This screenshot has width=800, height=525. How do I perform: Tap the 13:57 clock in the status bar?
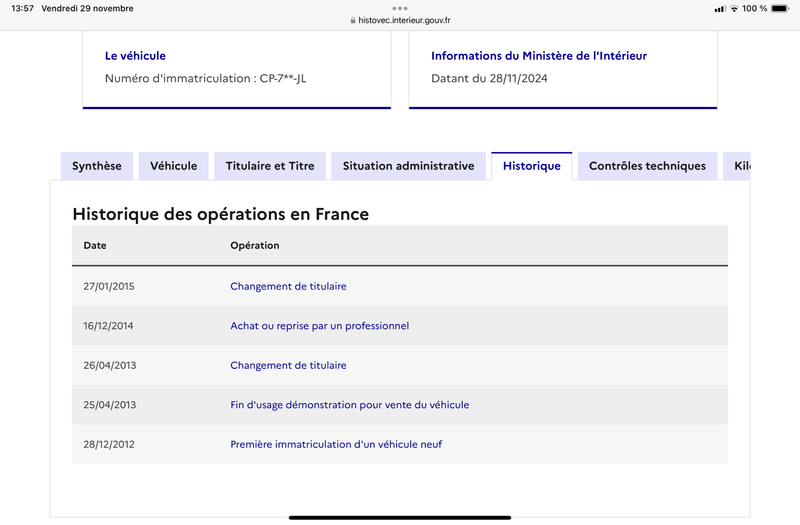[22, 8]
